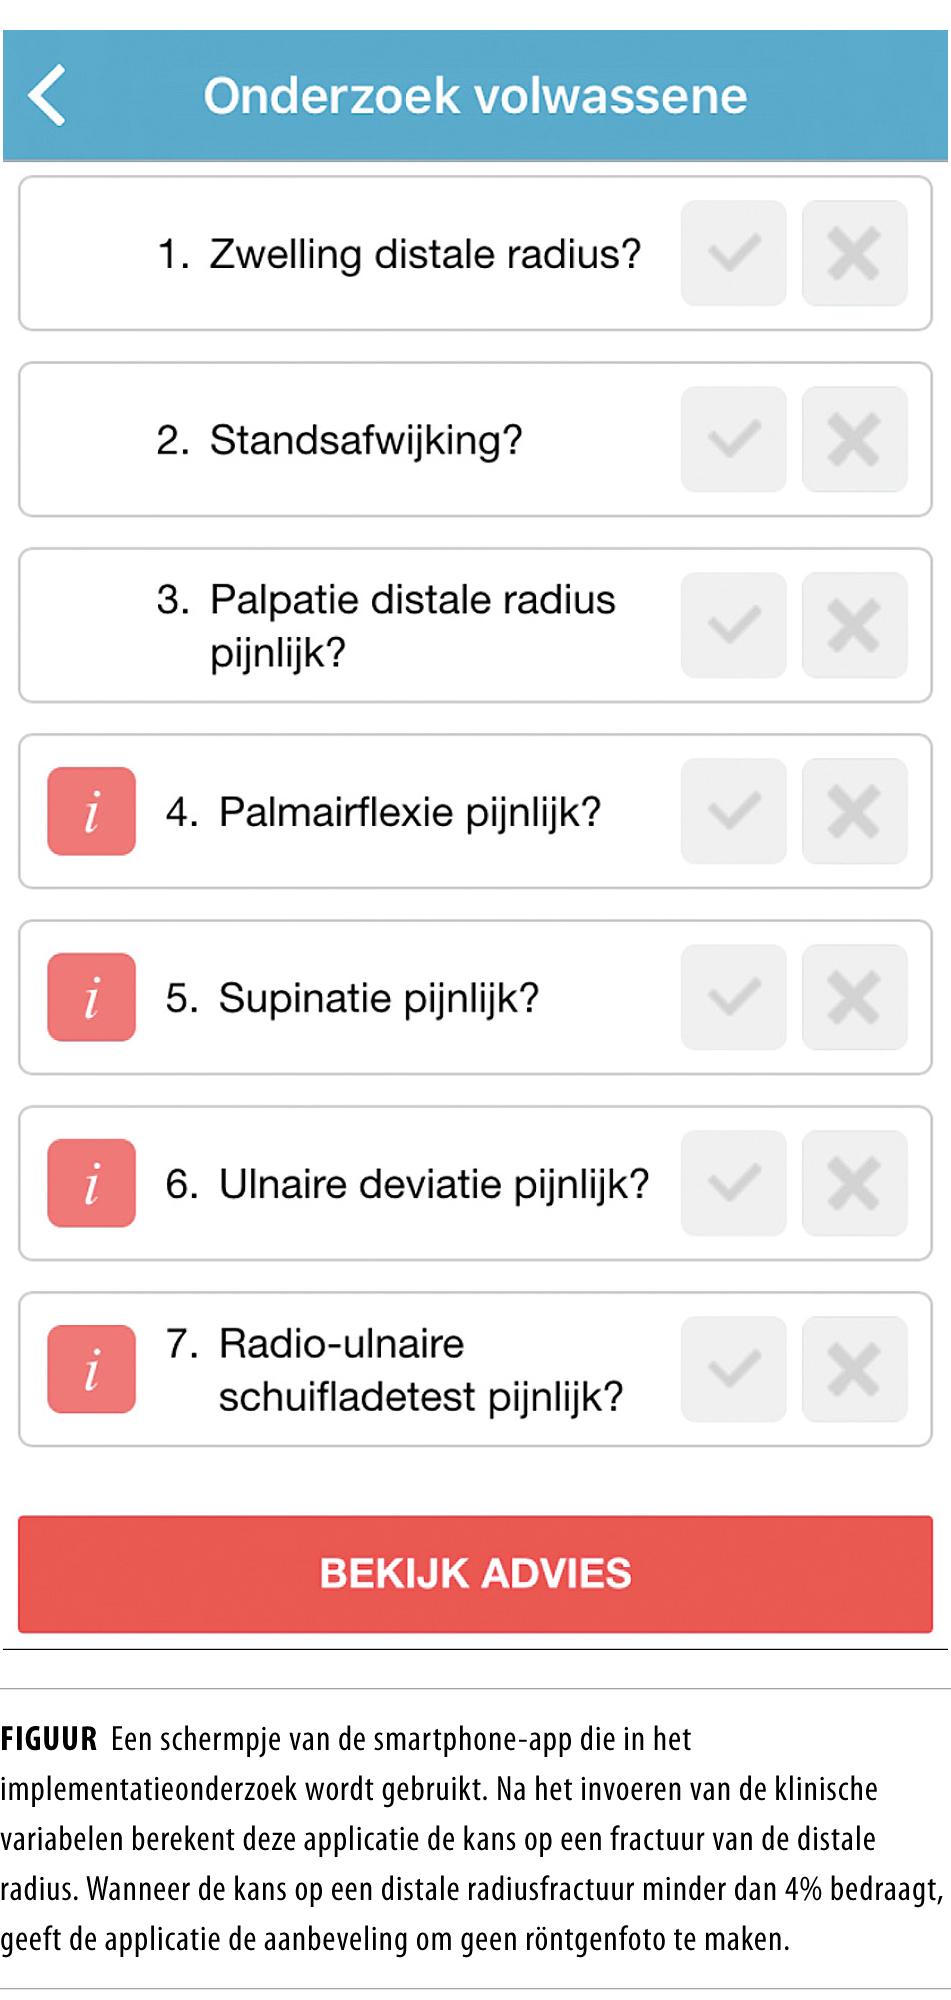Show info on Radio-ulnaire schuifladetest

click(91, 1369)
